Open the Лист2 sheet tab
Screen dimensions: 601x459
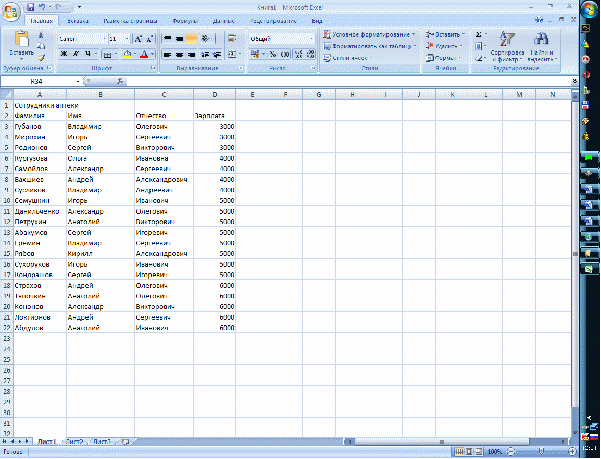coord(74,442)
